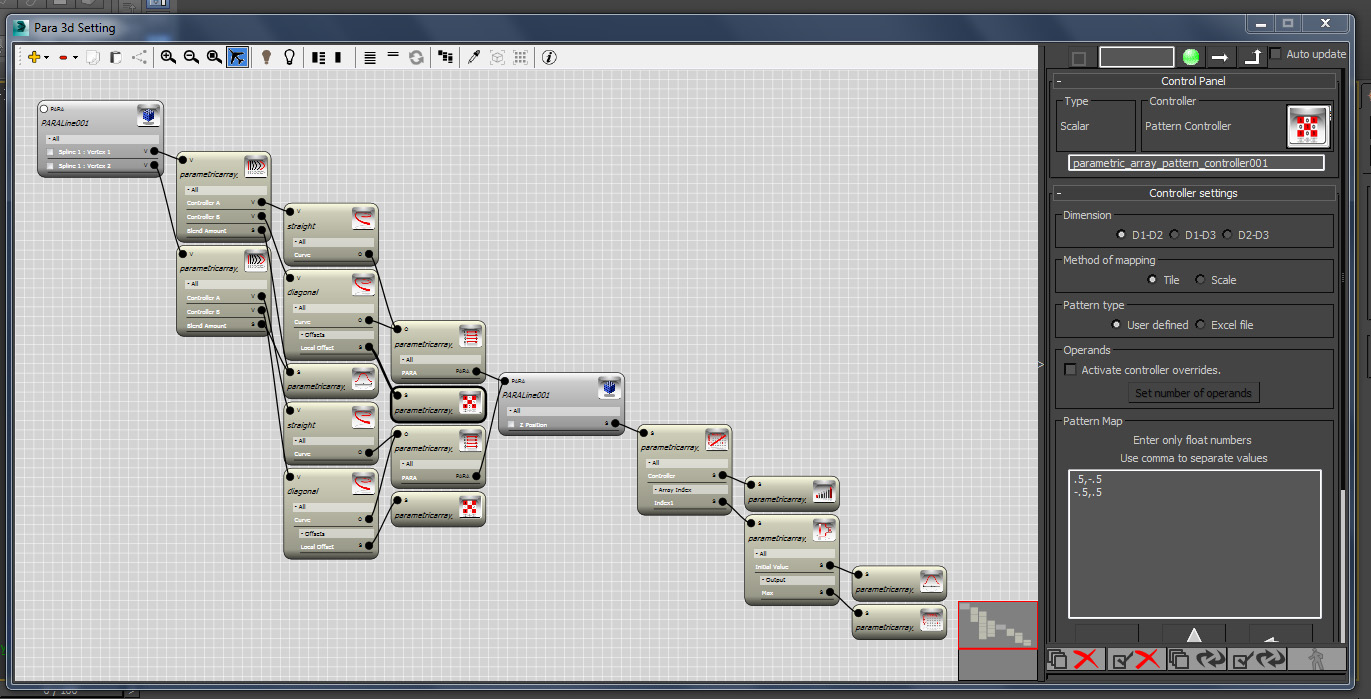1371x699 pixels.
Task: Click the zoom out magnifier icon
Action: (191, 58)
